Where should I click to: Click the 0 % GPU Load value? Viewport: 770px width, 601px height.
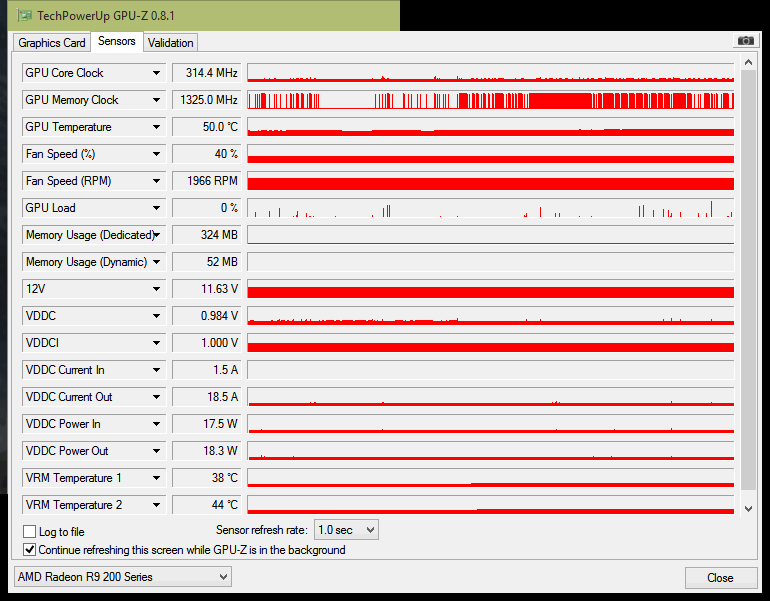pyautogui.click(x=207, y=208)
